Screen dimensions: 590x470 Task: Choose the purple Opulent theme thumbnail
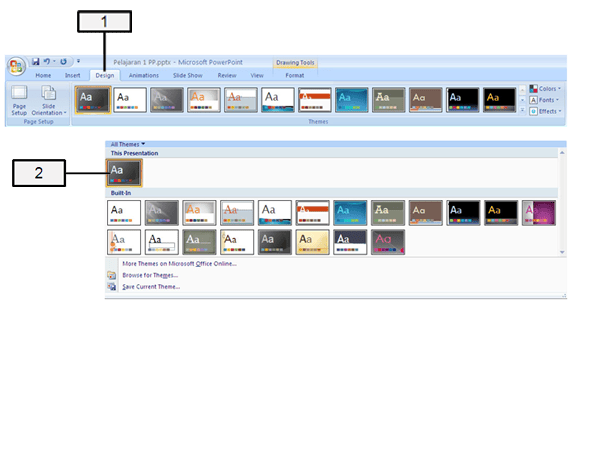(x=539, y=213)
